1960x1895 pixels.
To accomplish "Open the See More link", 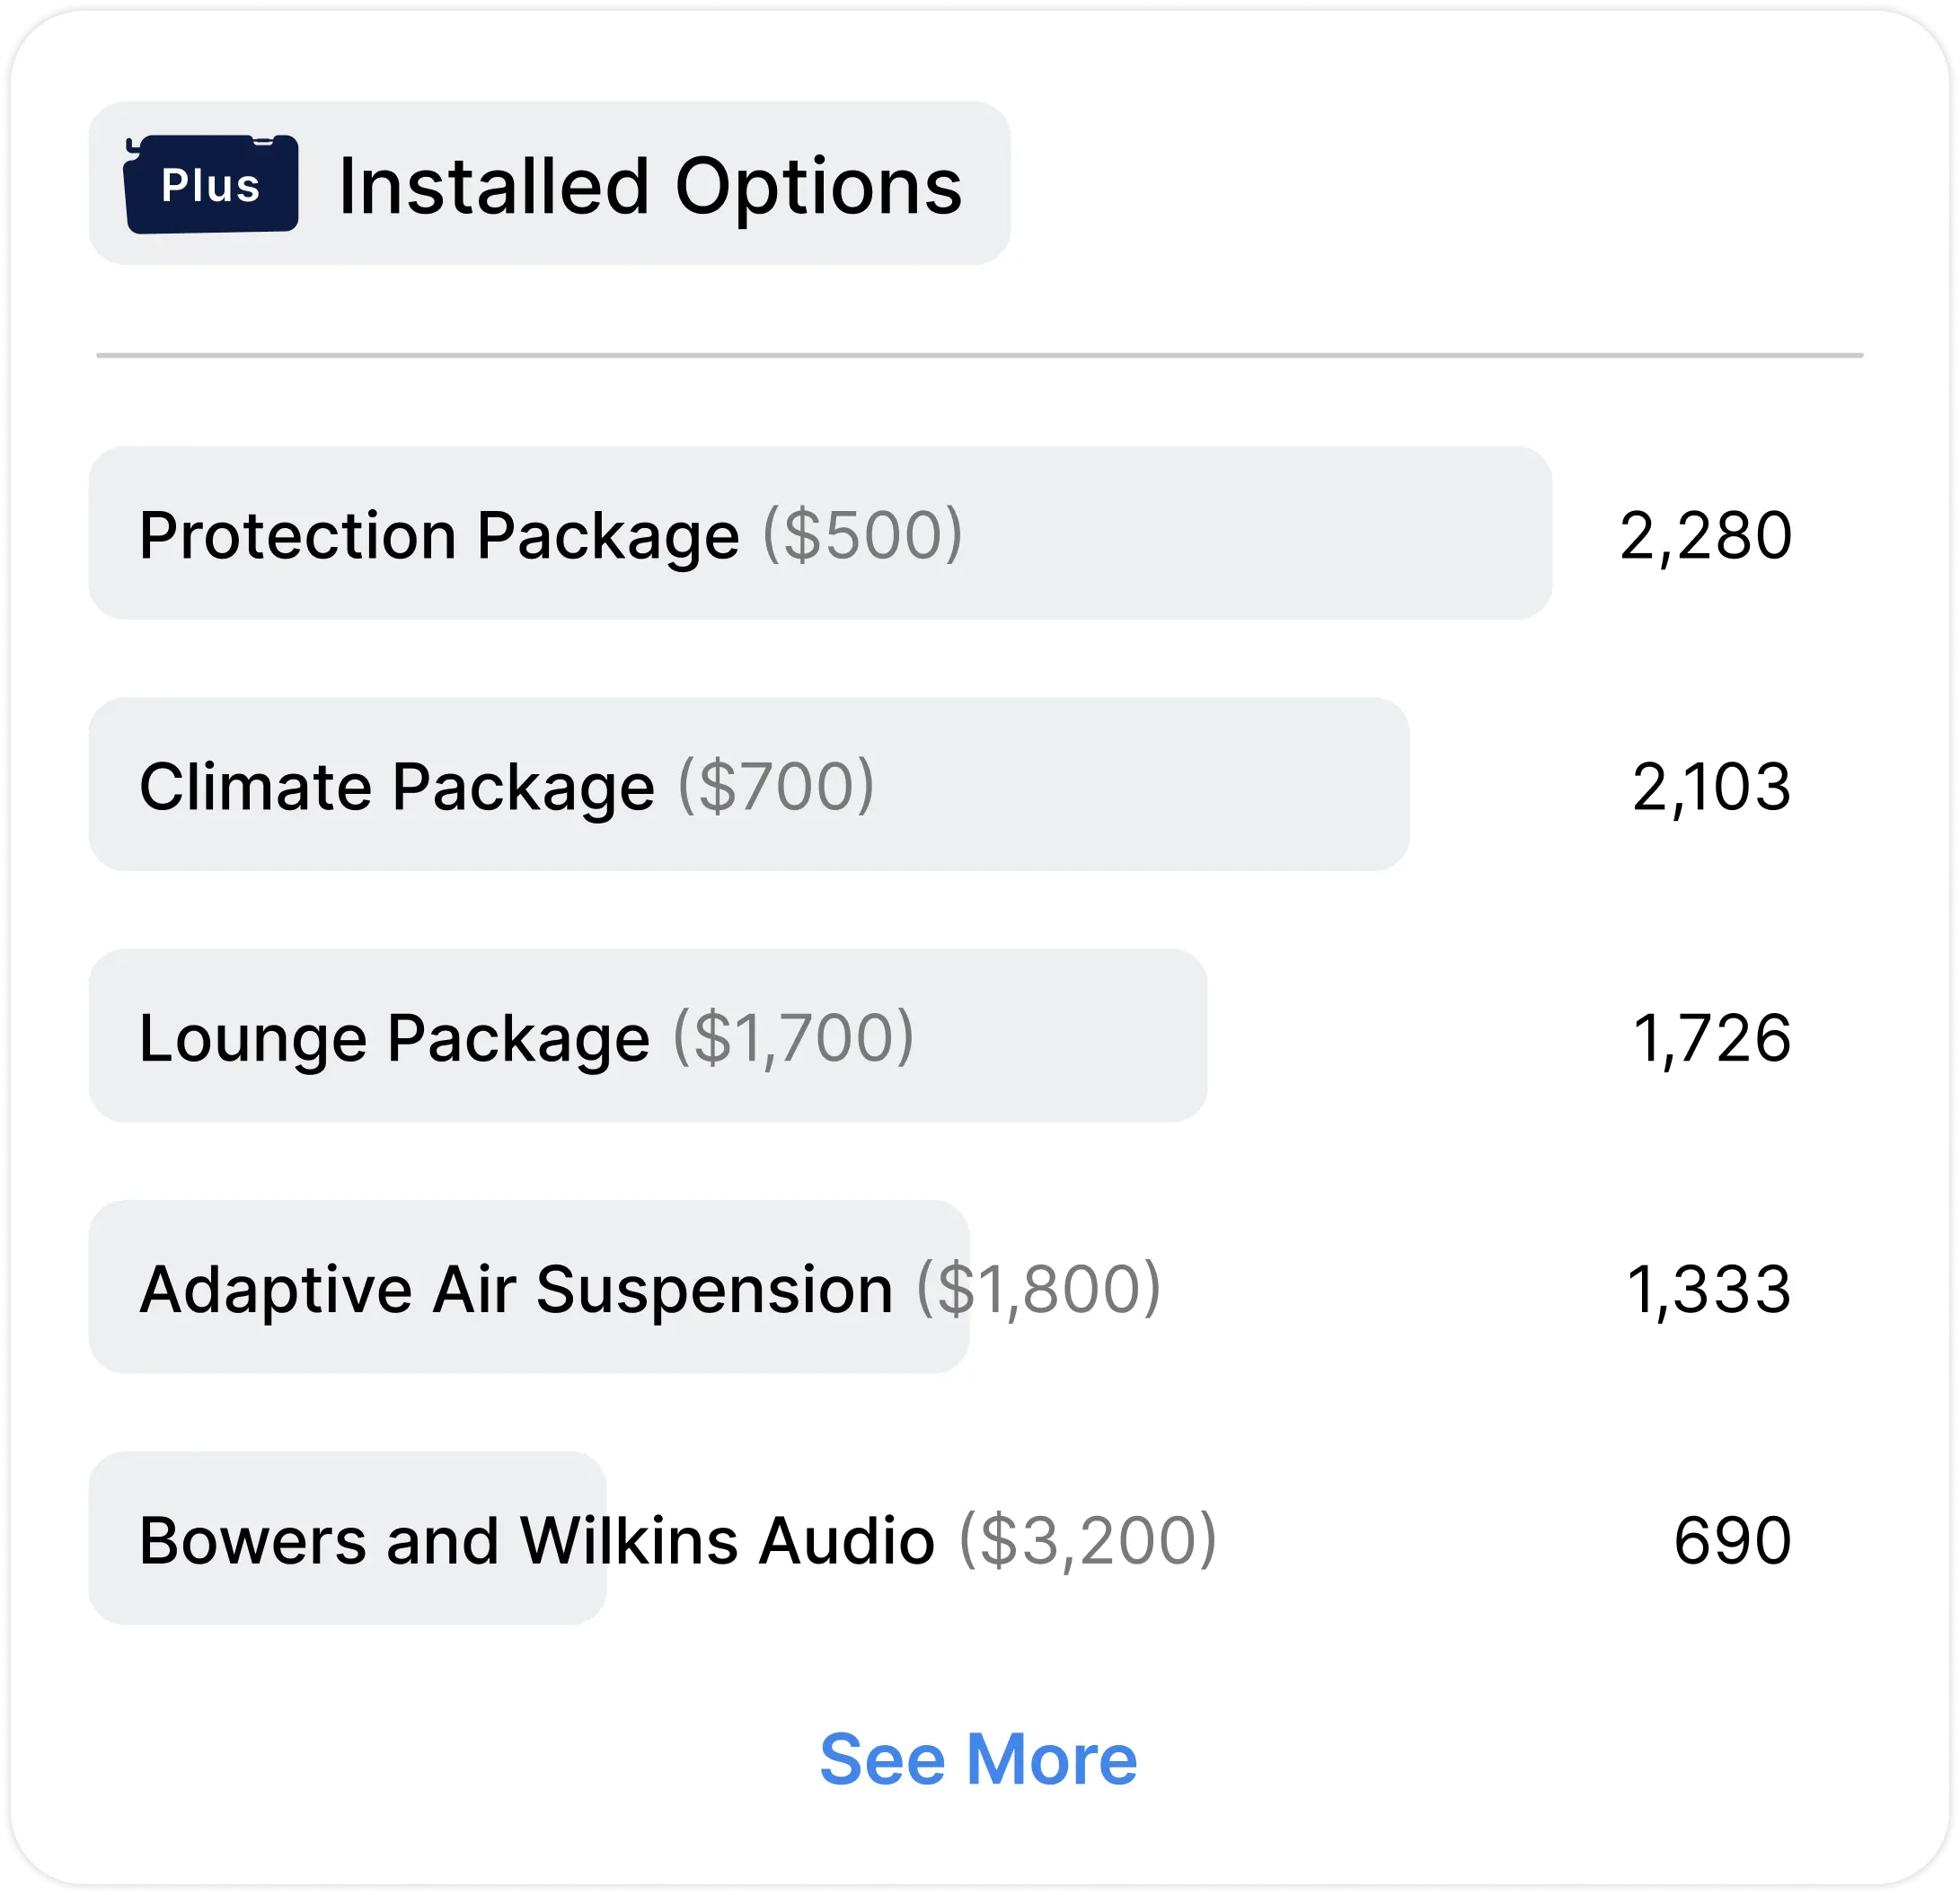I will click(x=978, y=1759).
